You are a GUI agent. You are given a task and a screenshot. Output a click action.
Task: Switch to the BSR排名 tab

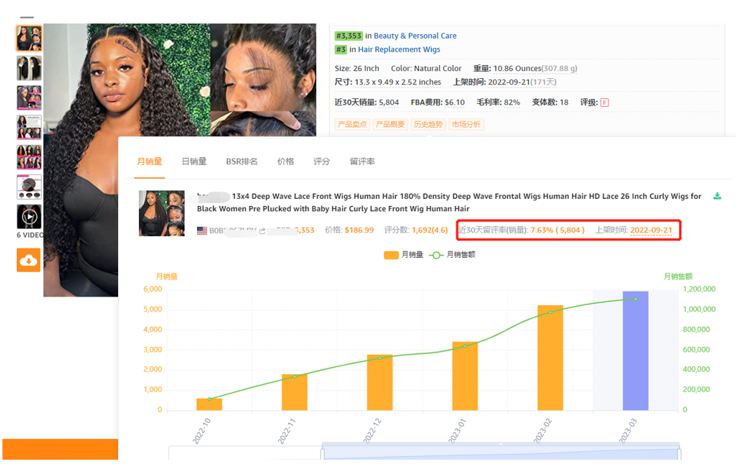coord(241,161)
